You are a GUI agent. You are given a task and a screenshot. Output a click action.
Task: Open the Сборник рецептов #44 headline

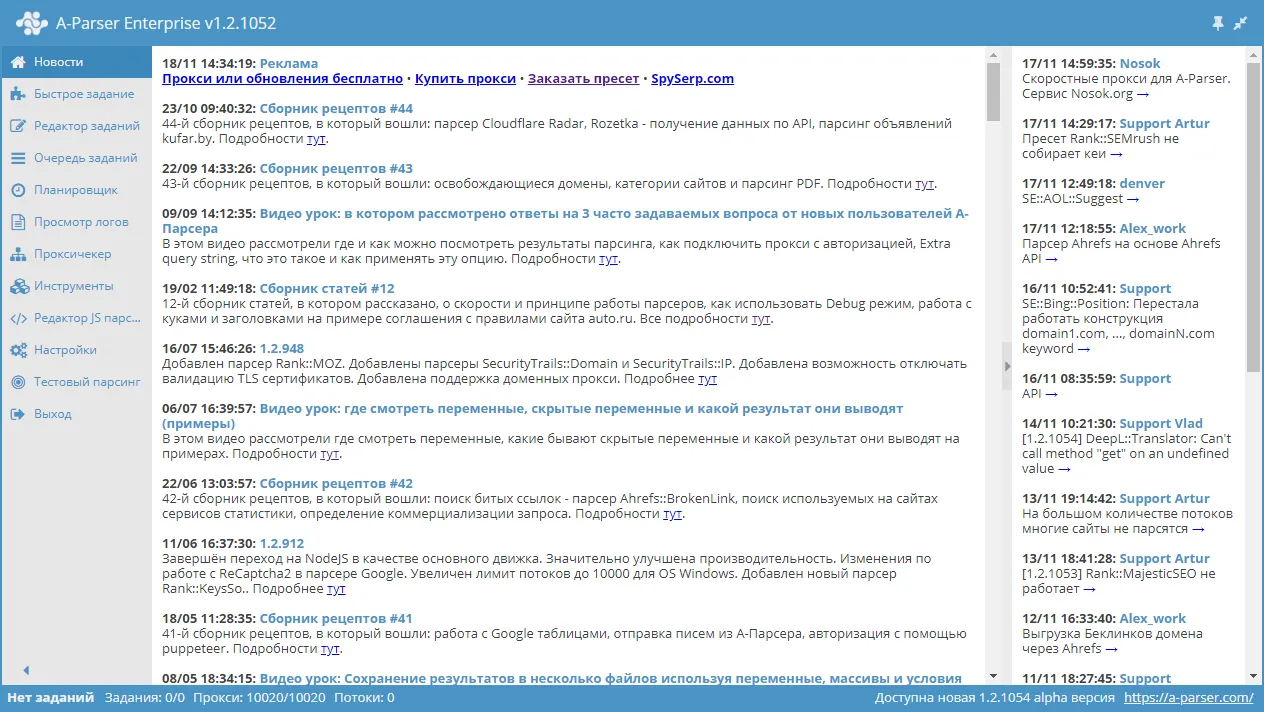coord(336,109)
